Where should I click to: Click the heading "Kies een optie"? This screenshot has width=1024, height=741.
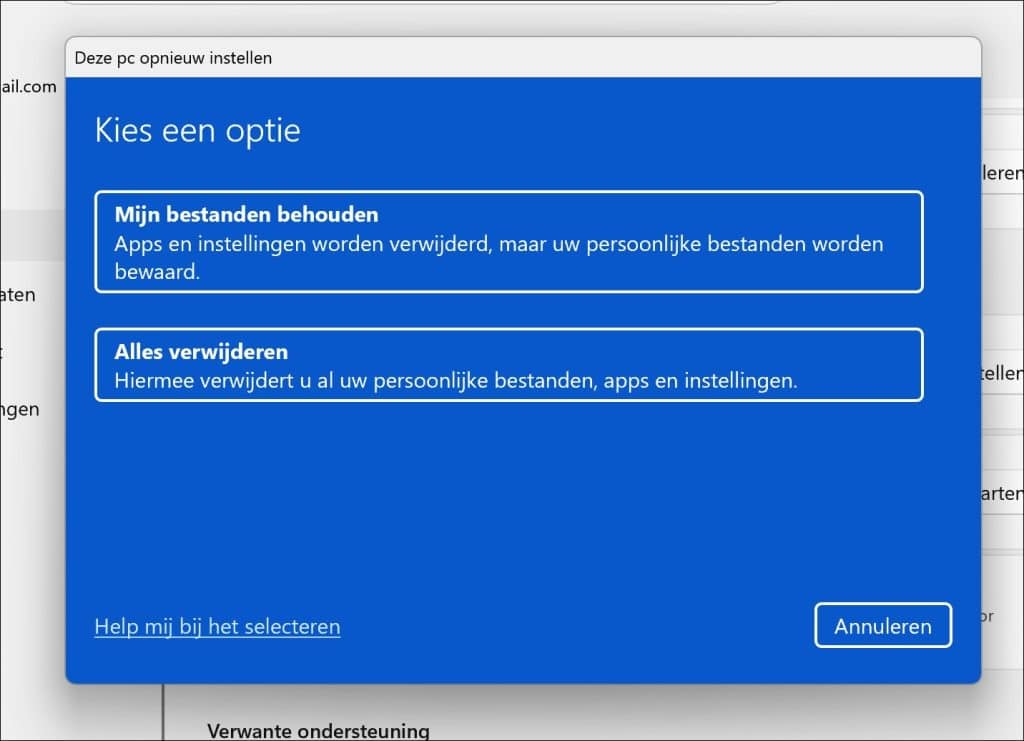point(196,130)
